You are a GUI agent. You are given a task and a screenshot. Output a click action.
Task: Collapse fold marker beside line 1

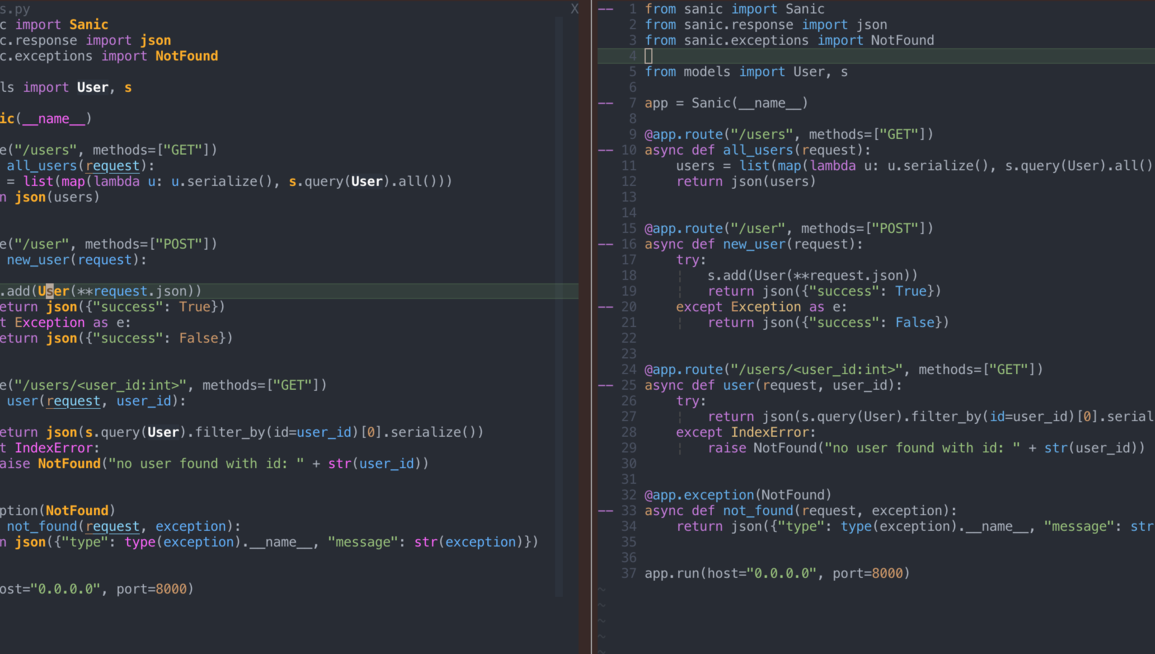[x=605, y=9]
